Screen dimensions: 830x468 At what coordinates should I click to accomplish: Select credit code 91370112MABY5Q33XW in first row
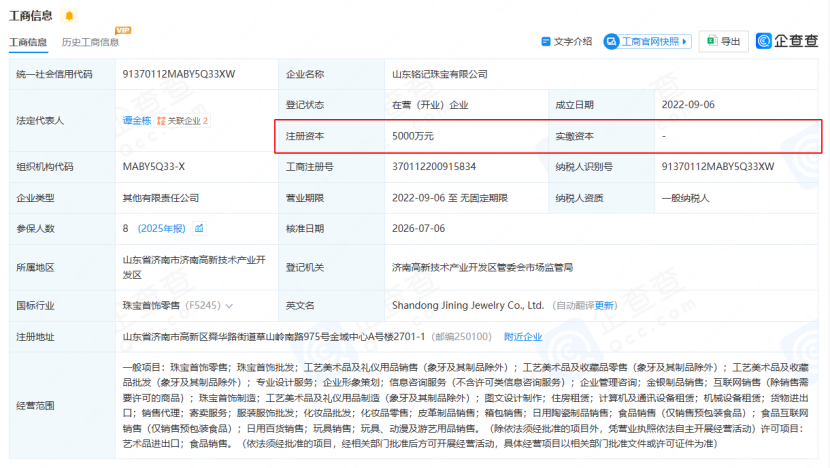[179, 74]
